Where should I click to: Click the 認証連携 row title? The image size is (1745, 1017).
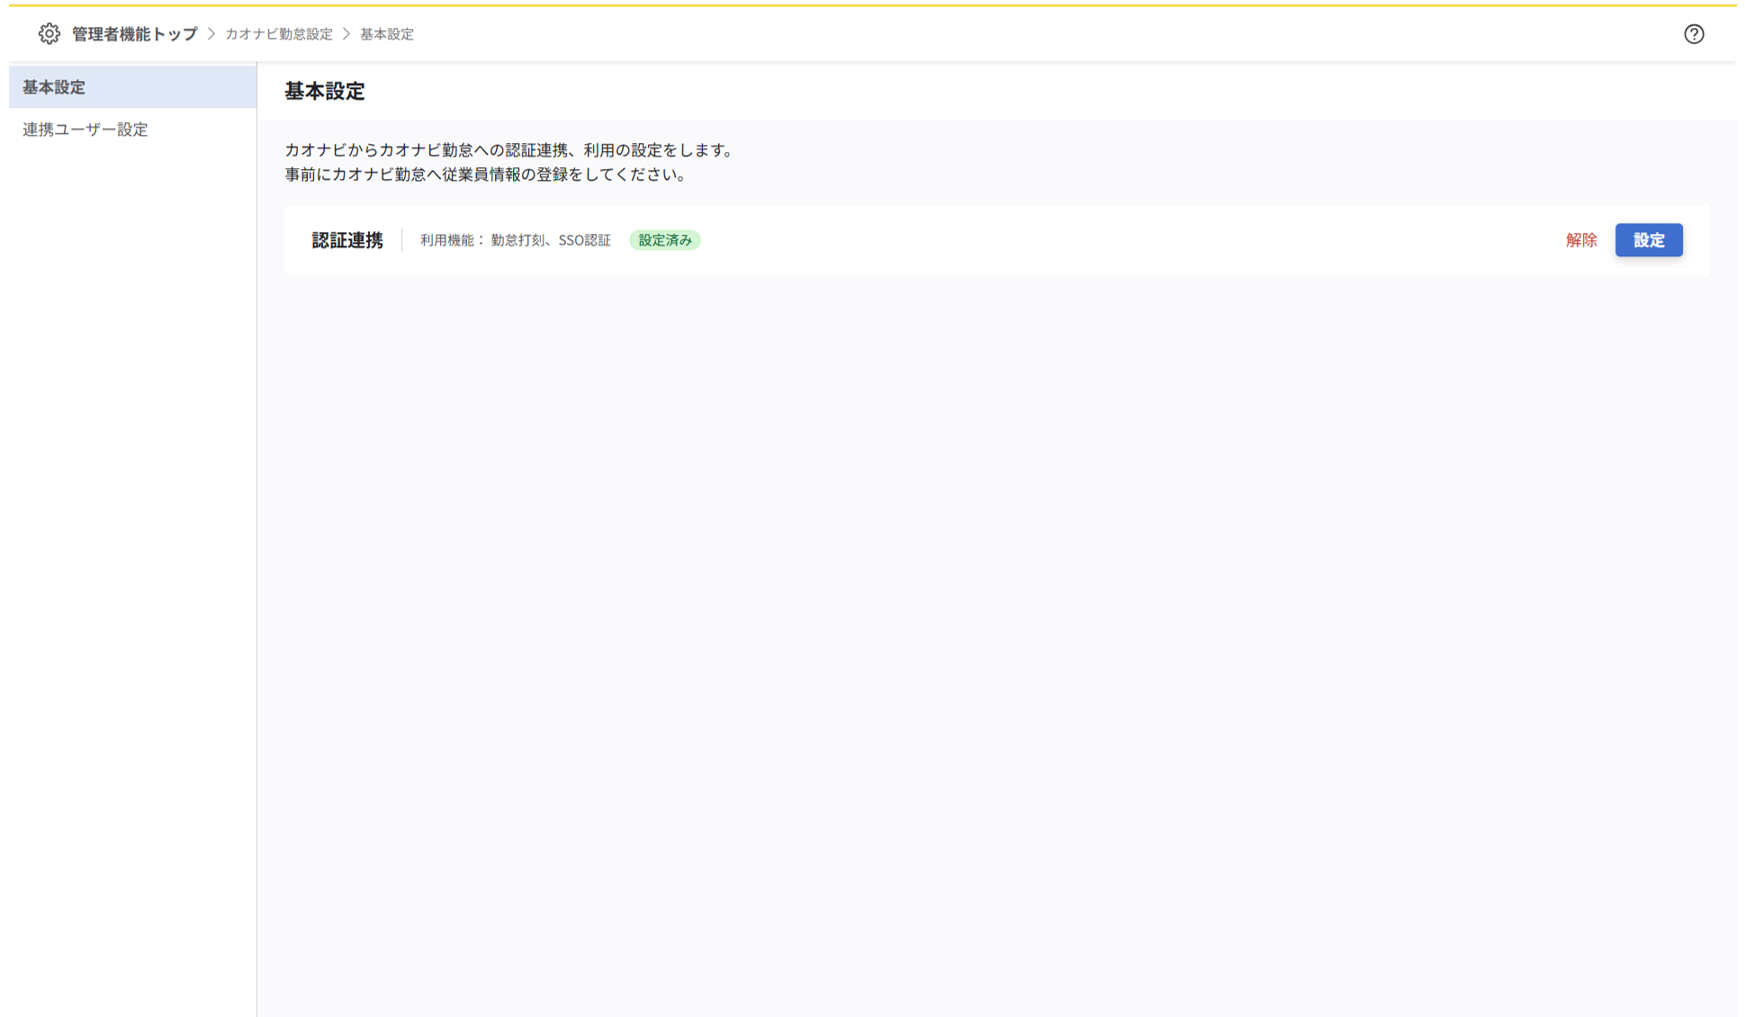[x=347, y=240]
